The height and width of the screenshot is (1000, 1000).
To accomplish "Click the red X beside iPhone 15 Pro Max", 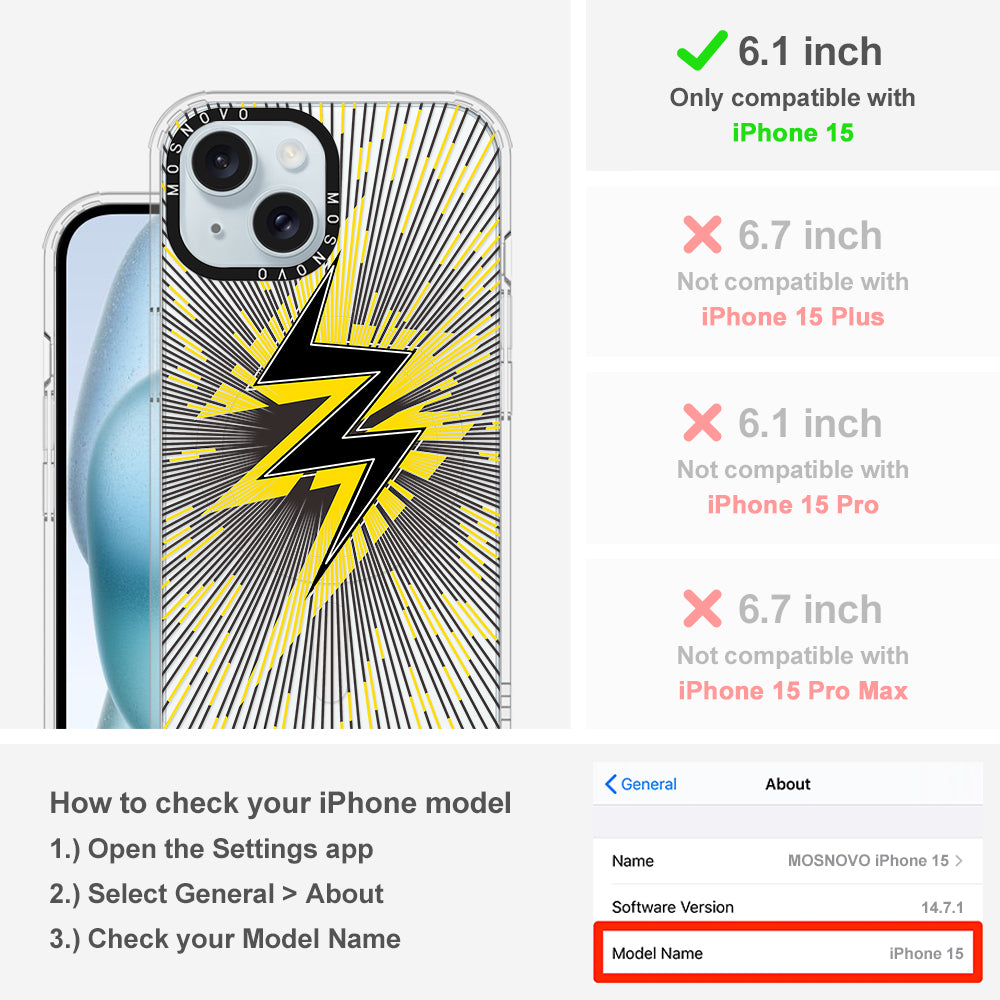I will (x=702, y=608).
